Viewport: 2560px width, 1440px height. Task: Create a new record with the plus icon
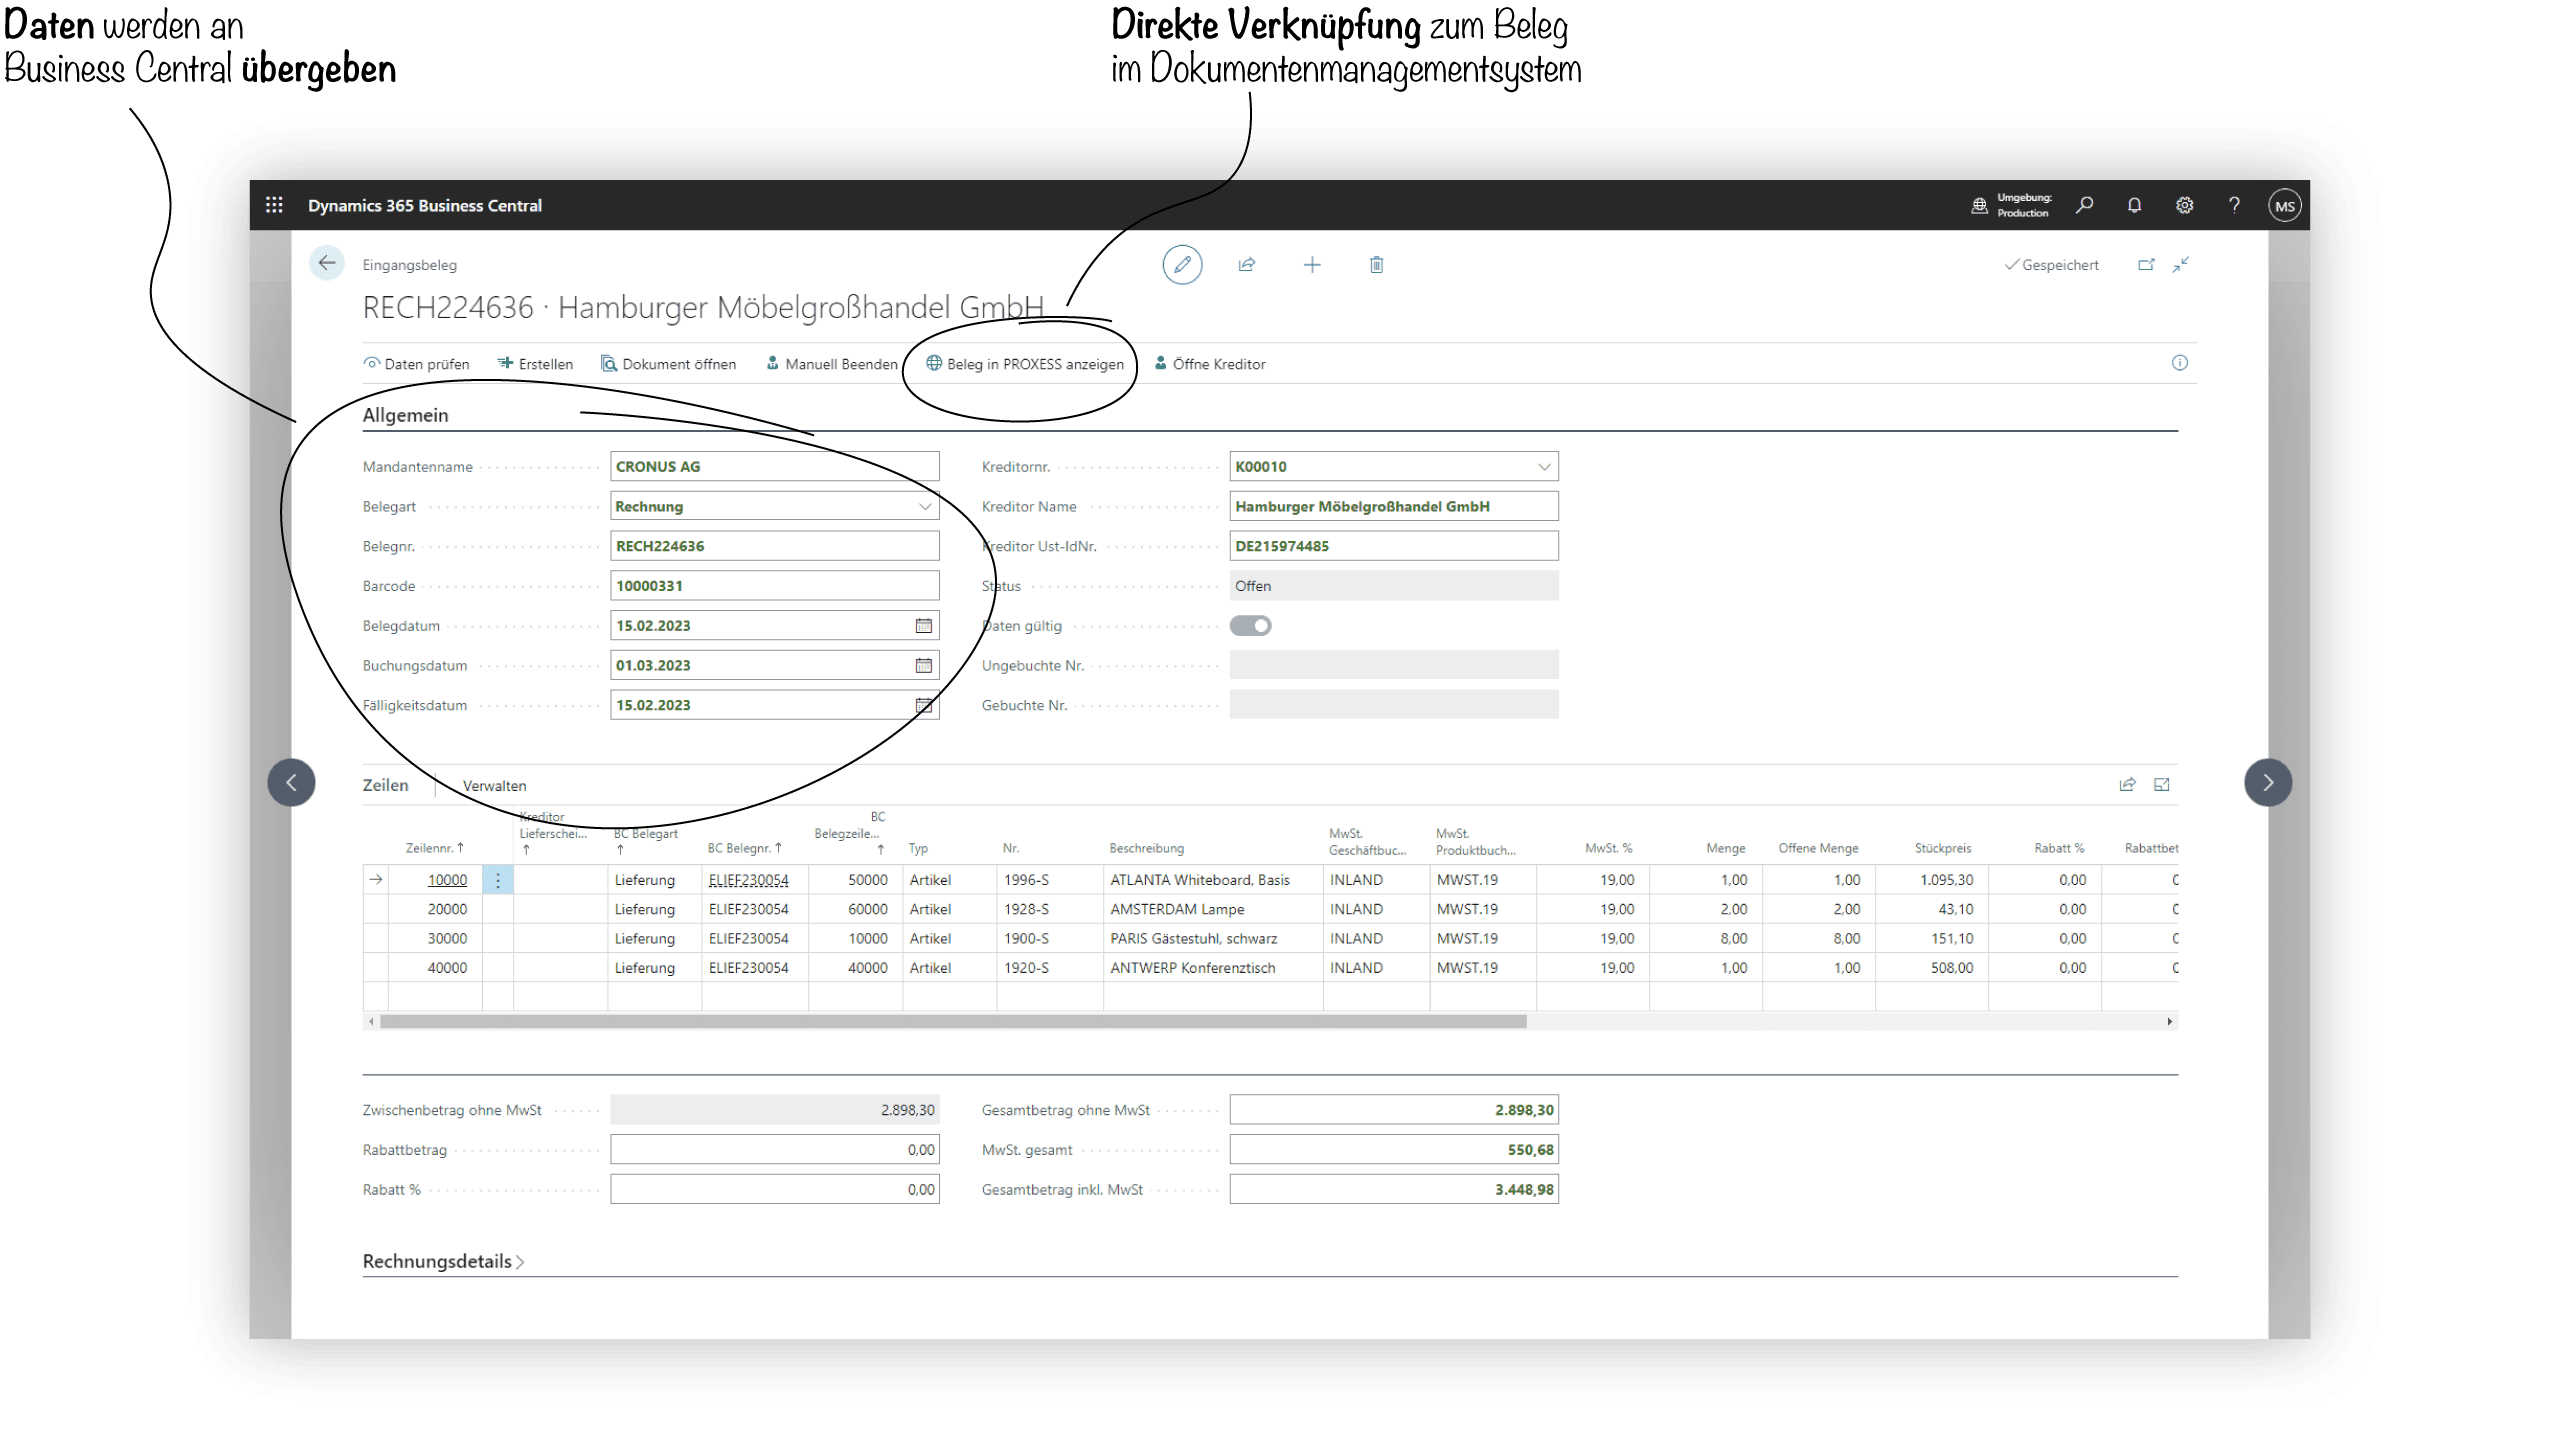coord(1312,264)
